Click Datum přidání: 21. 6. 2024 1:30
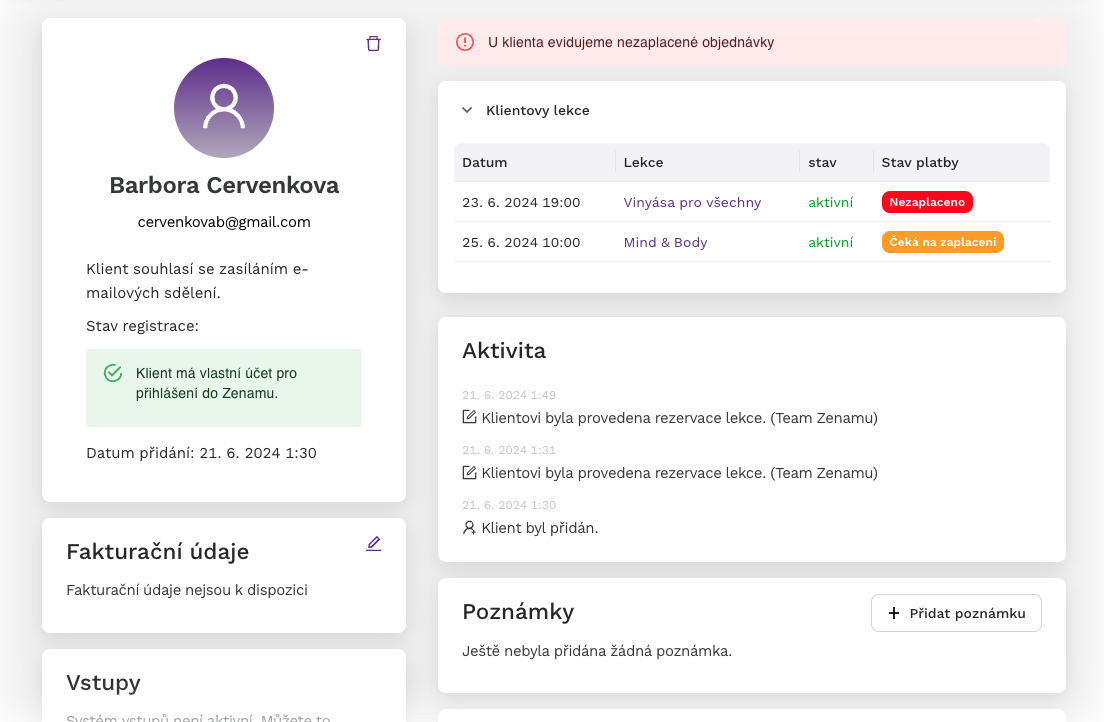The width and height of the screenshot is (1104, 722). [201, 453]
